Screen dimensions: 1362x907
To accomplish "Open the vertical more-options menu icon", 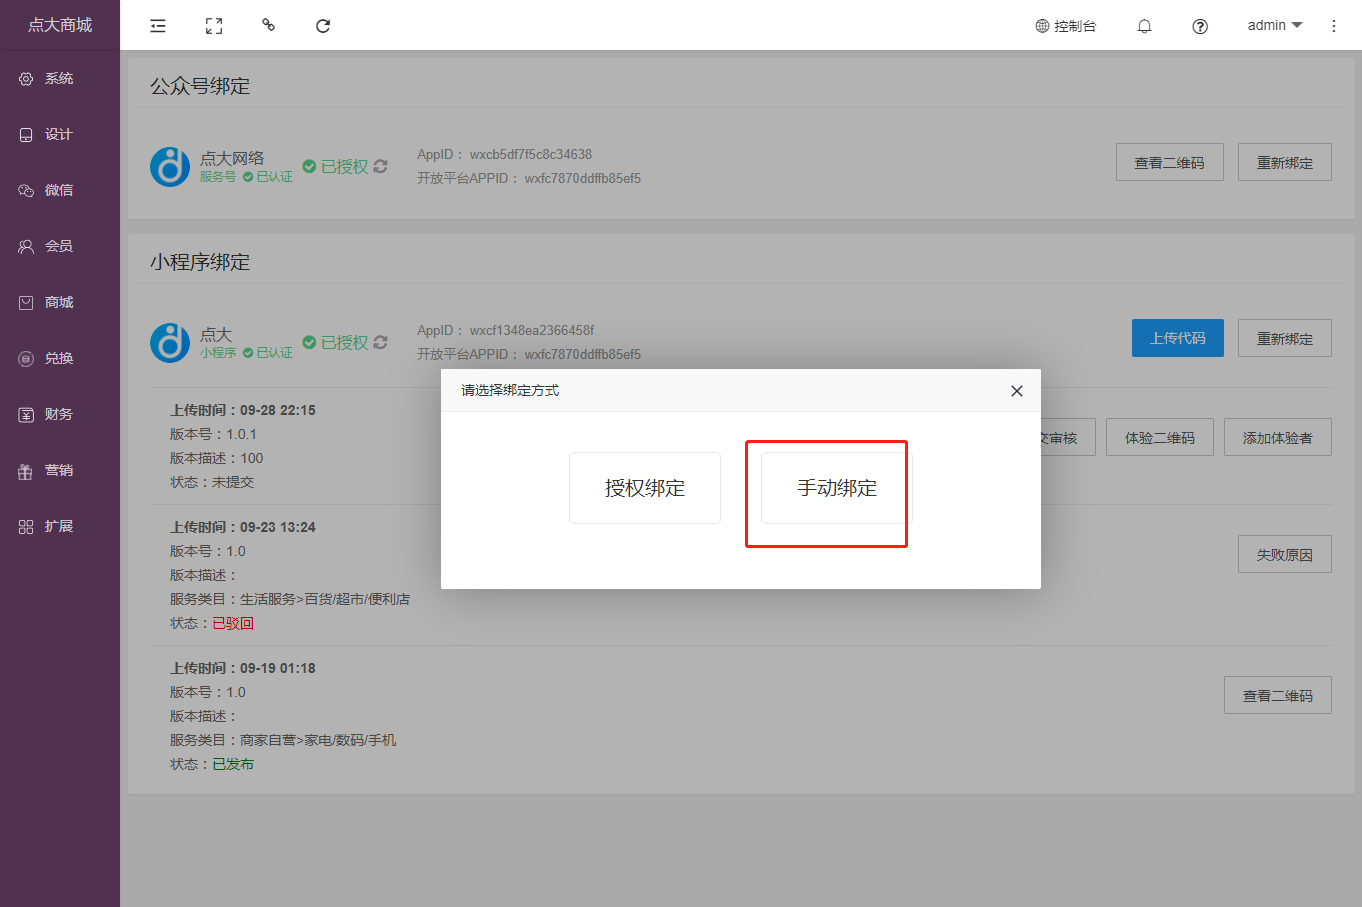I will (1334, 26).
